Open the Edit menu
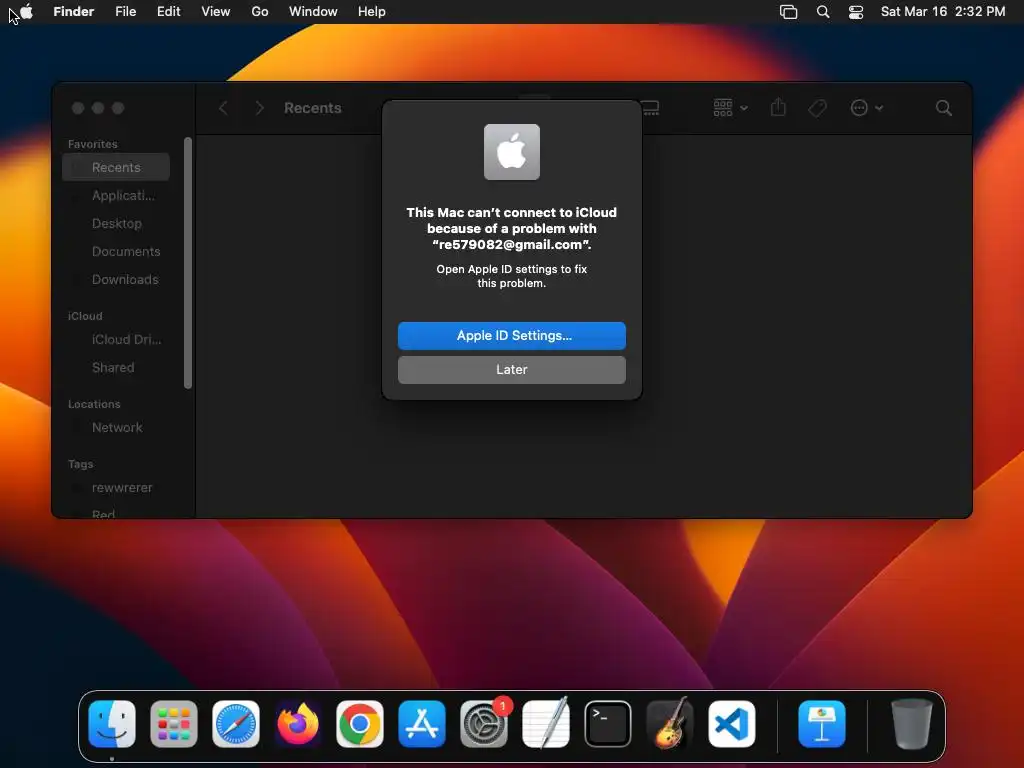 point(168,12)
